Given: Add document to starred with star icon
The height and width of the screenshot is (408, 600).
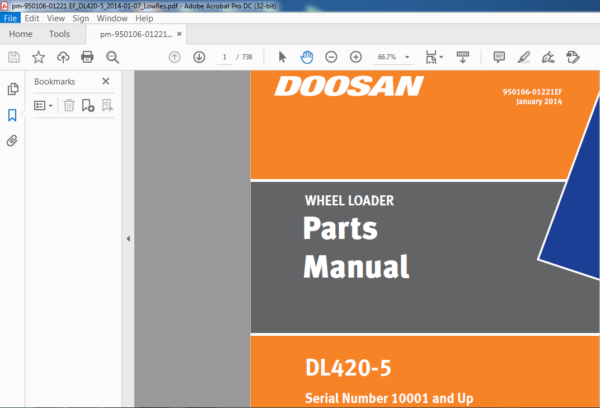Looking at the screenshot, I should (38, 57).
